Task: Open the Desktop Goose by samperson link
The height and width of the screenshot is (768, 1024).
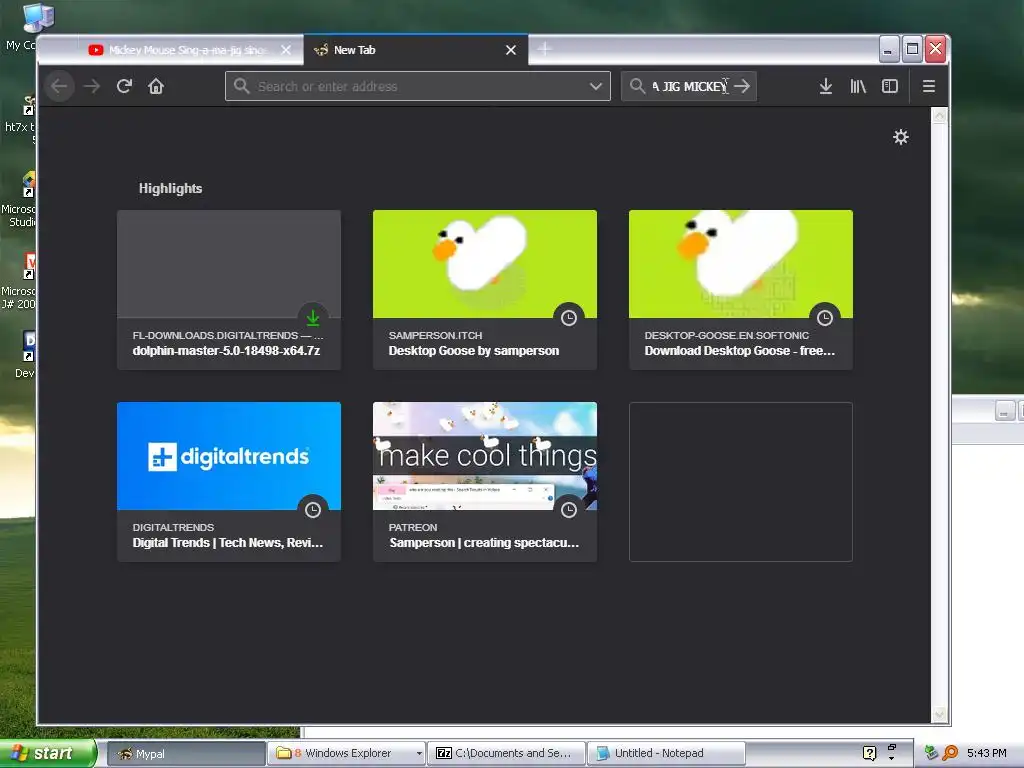Action: click(473, 351)
